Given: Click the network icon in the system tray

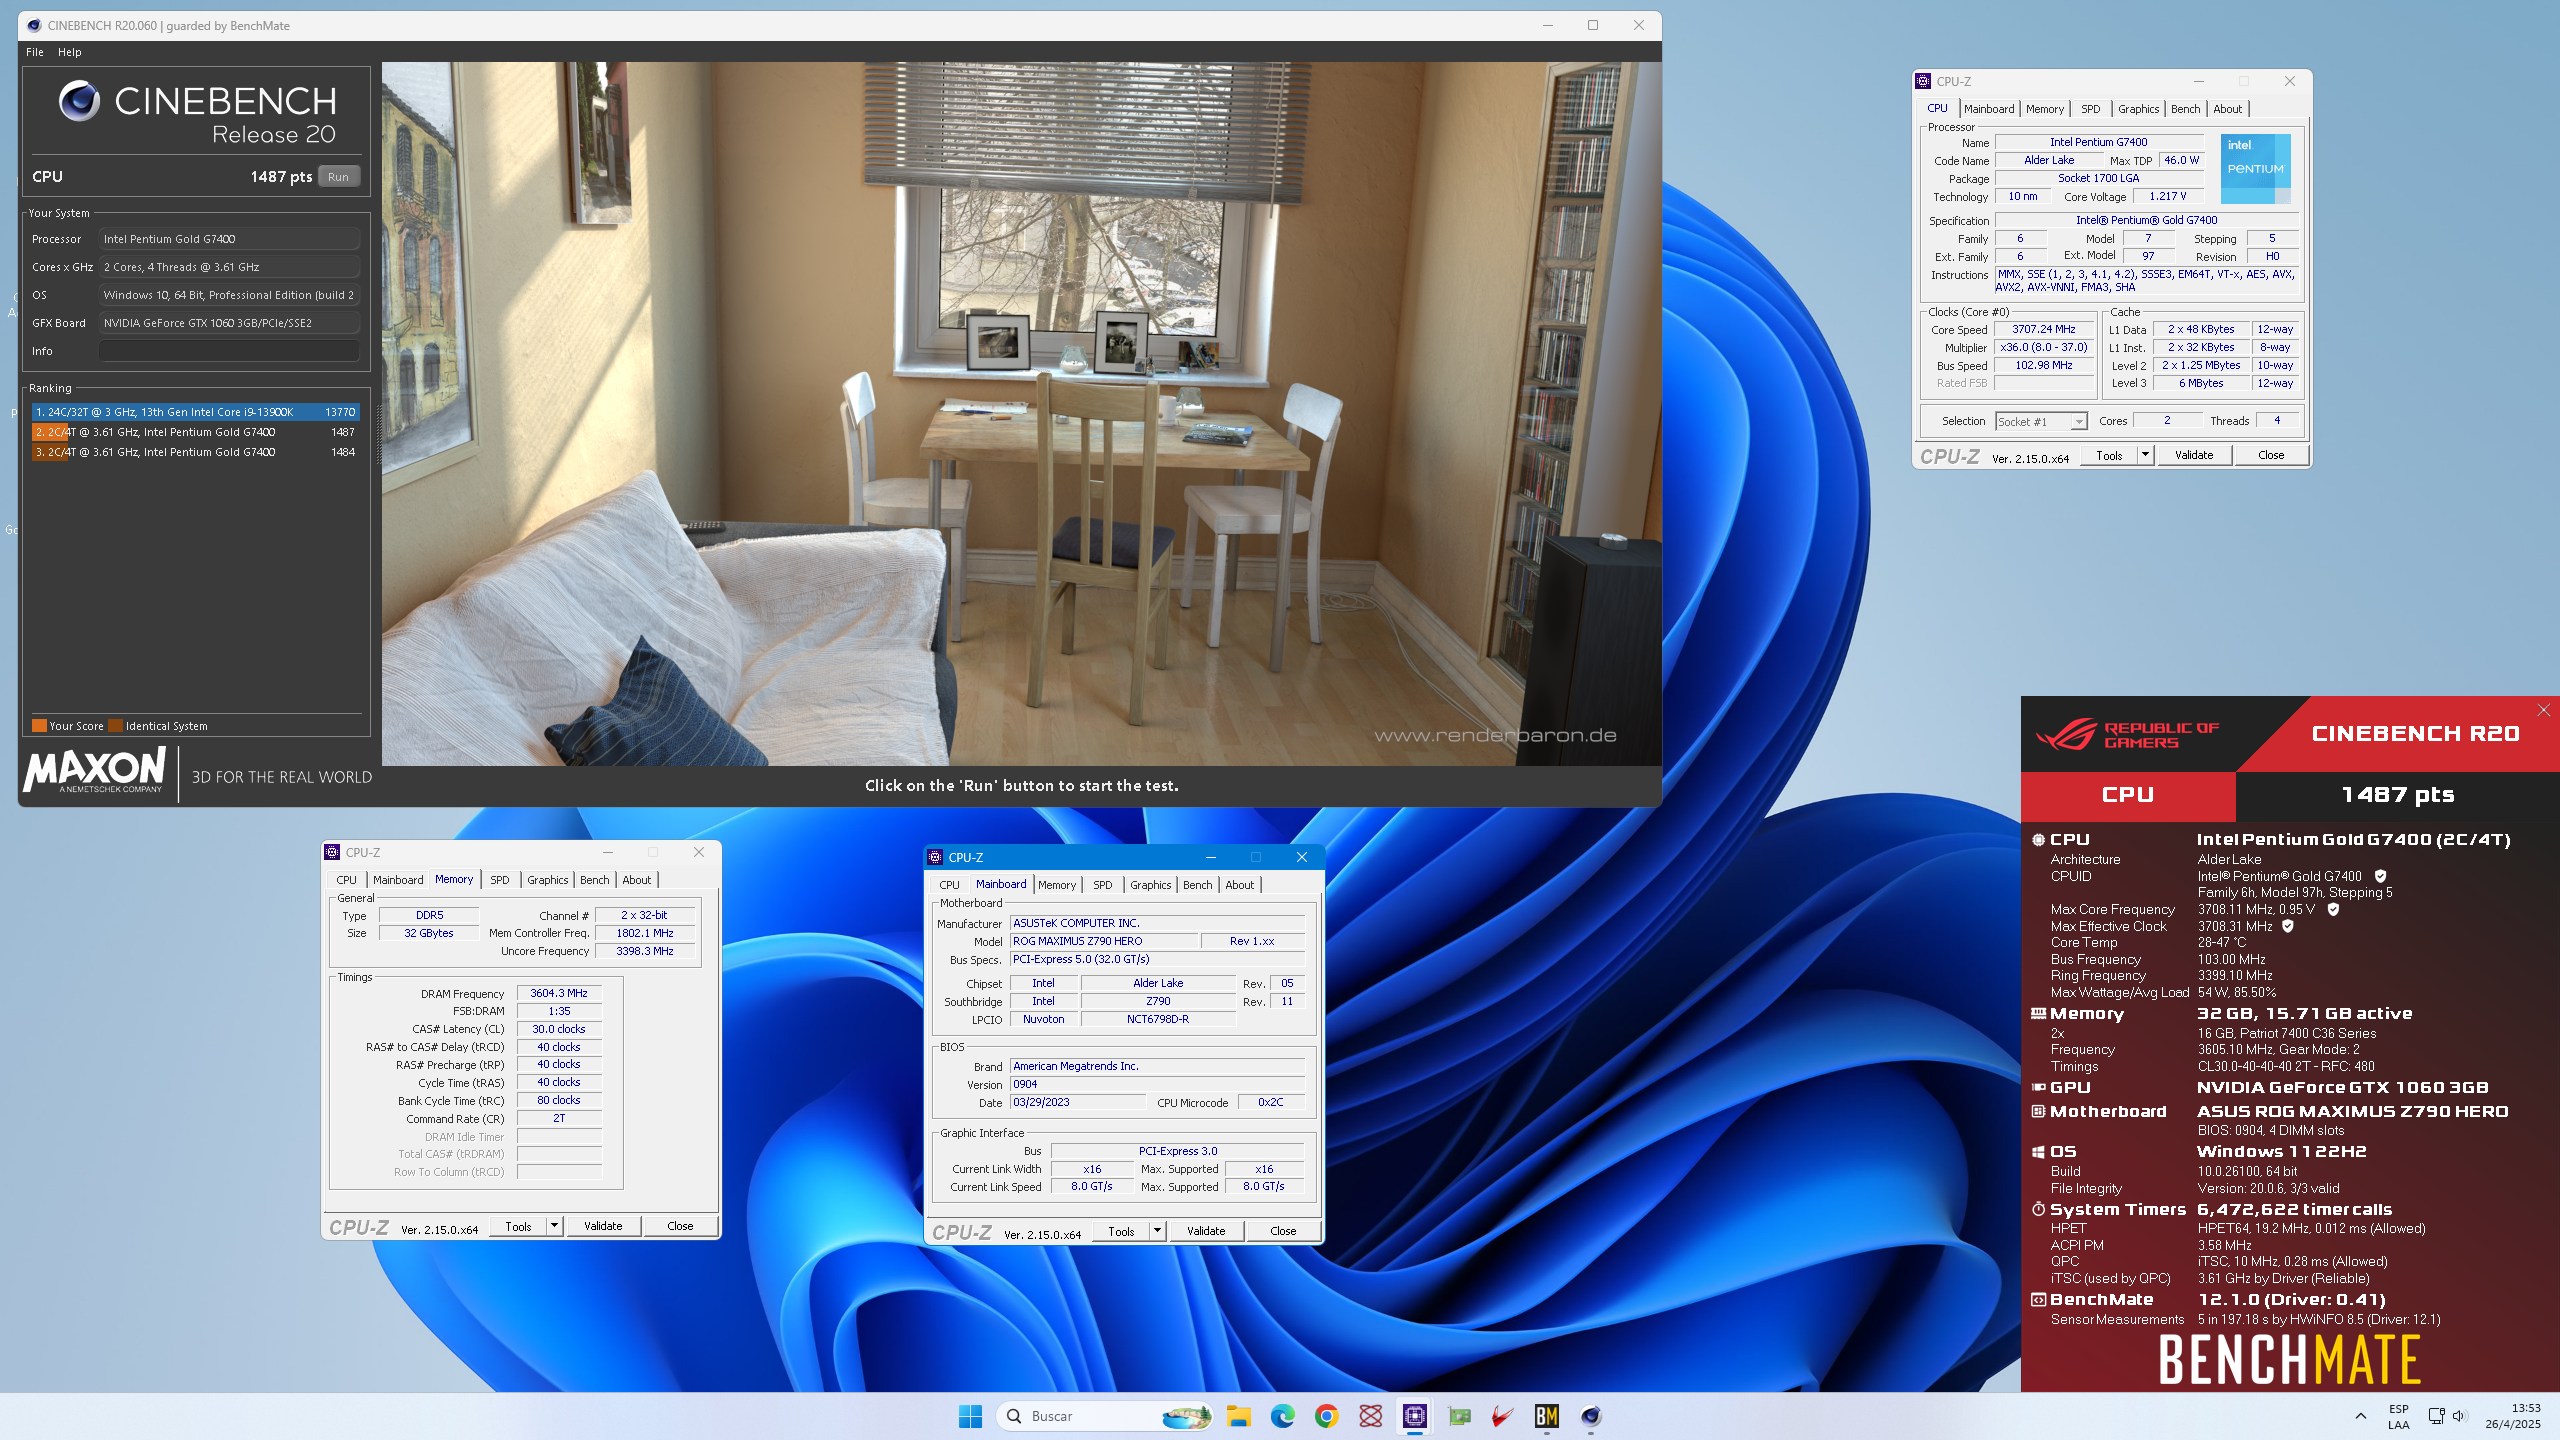Looking at the screenshot, I should tap(2437, 1416).
